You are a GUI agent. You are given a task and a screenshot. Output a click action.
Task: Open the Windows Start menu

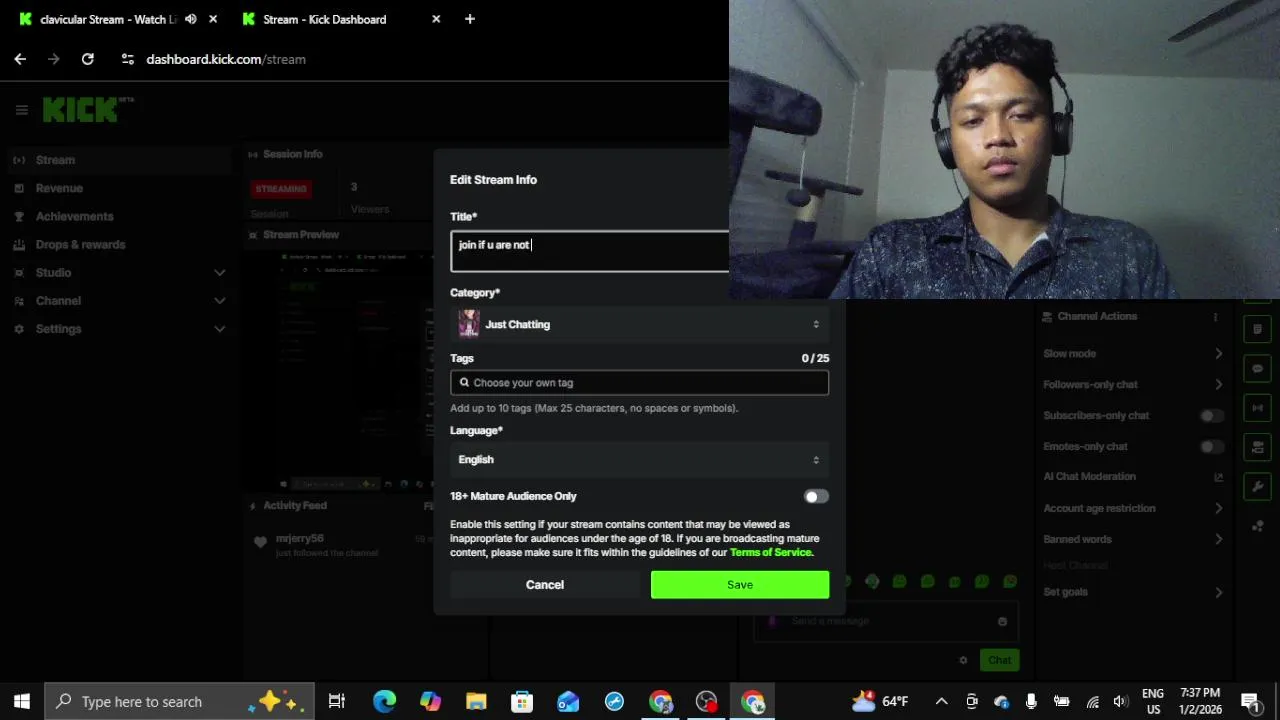click(21, 701)
